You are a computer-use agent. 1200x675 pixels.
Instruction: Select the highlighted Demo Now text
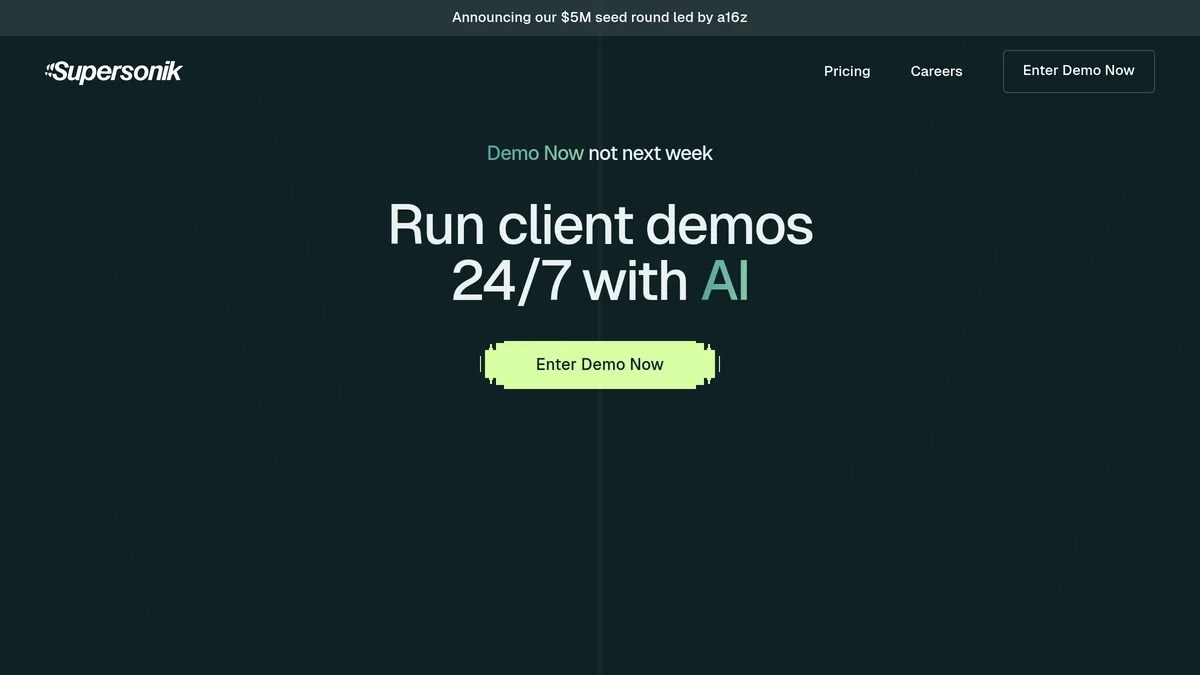coord(534,153)
